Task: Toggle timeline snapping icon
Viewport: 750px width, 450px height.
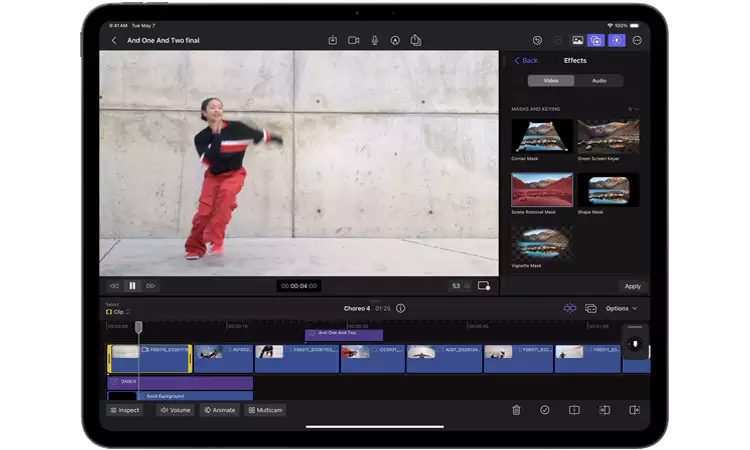Action: (570, 308)
